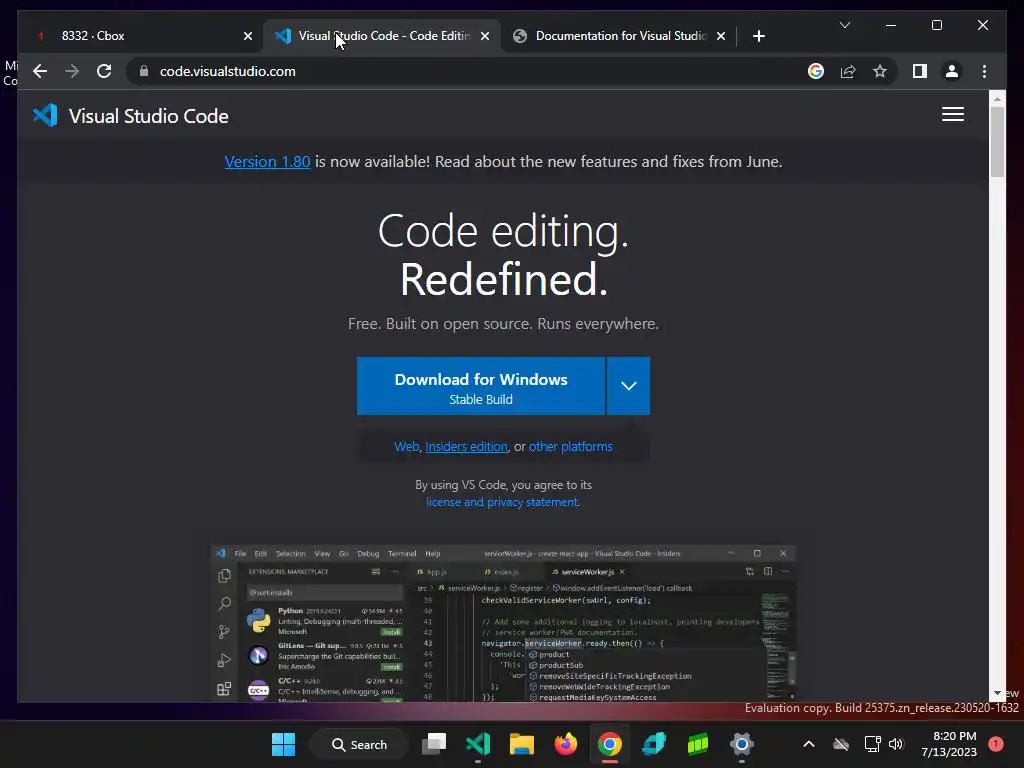The width and height of the screenshot is (1024, 768).
Task: Open File Explorer from the taskbar
Action: click(521, 744)
